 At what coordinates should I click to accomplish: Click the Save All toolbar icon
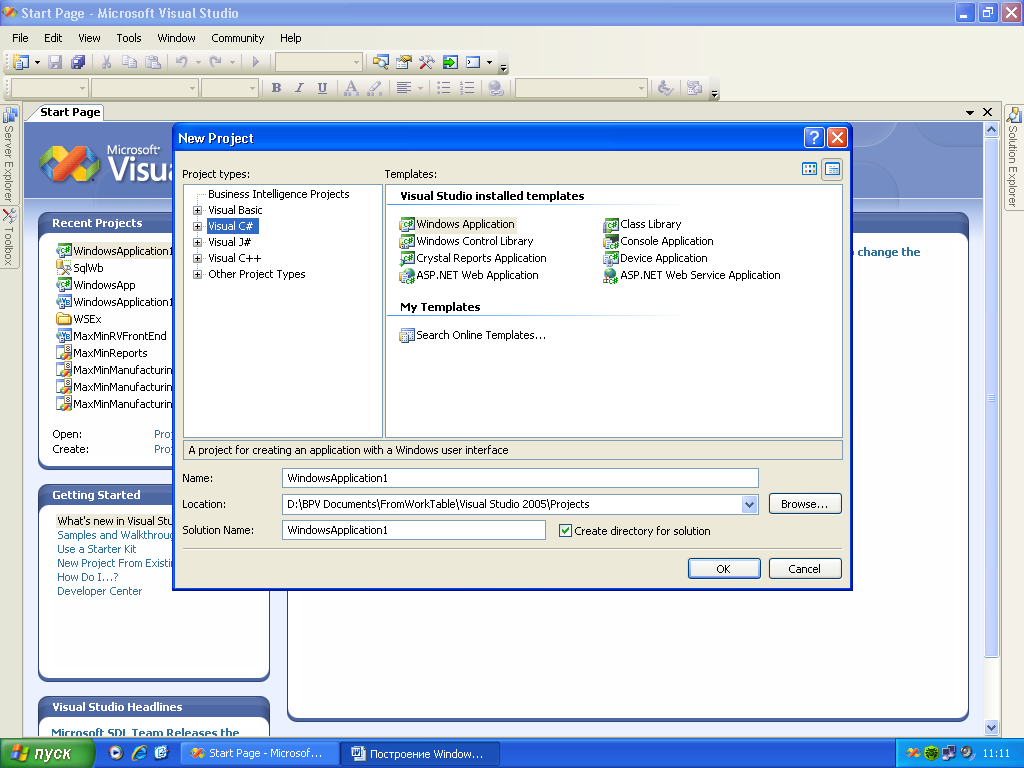pyautogui.click(x=78, y=62)
